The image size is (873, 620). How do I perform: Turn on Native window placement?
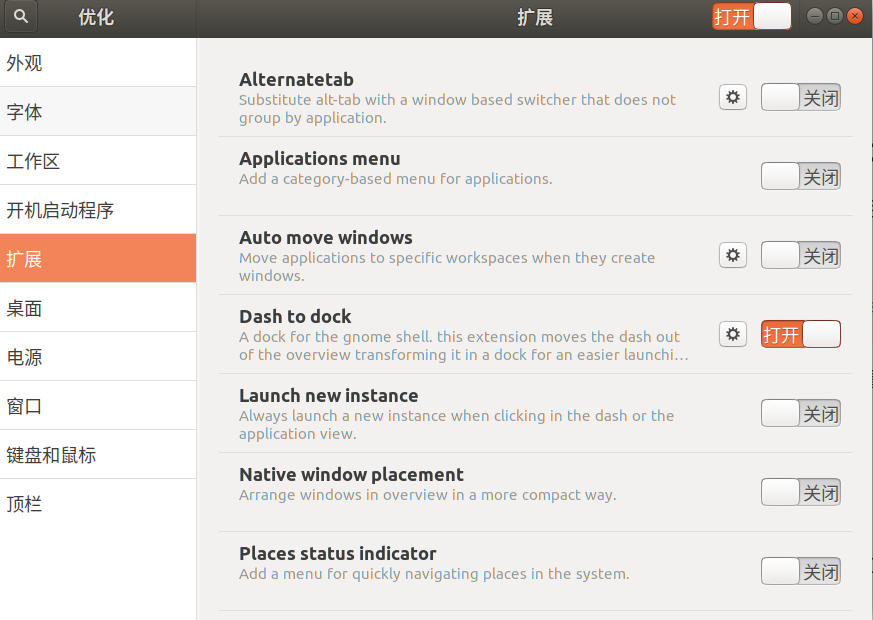pyautogui.click(x=800, y=493)
